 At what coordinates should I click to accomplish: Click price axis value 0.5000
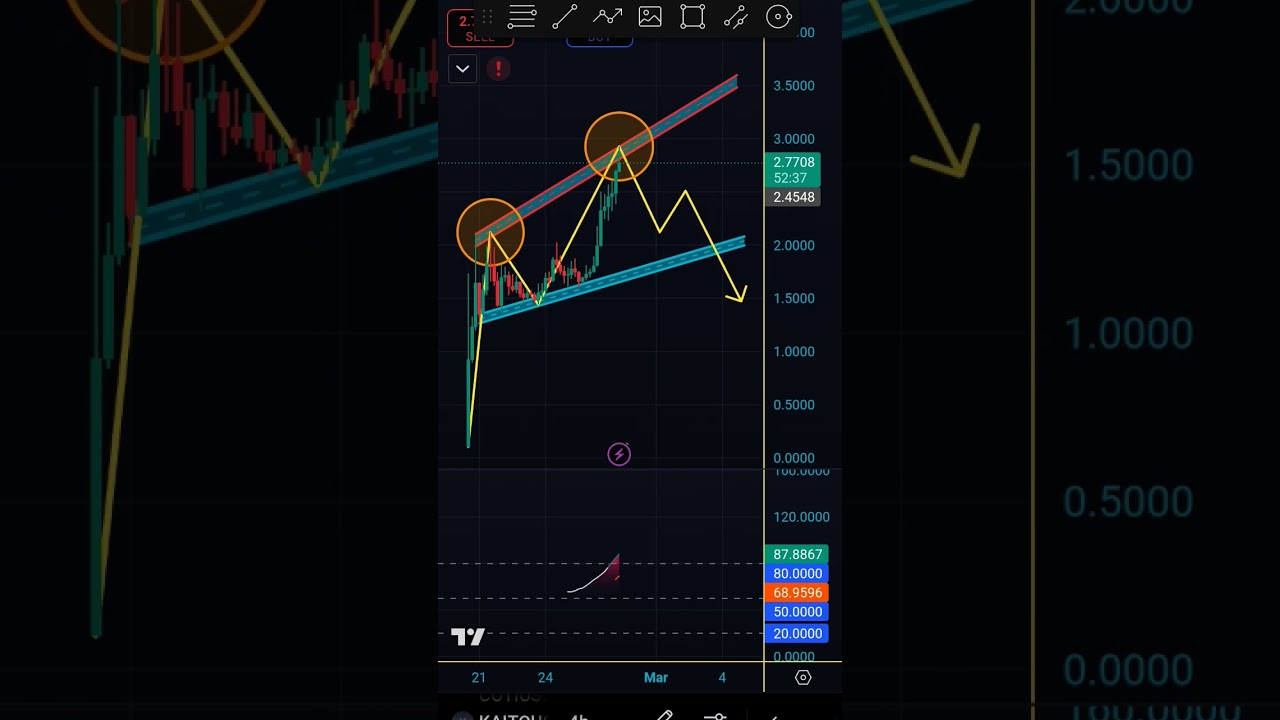(794, 405)
